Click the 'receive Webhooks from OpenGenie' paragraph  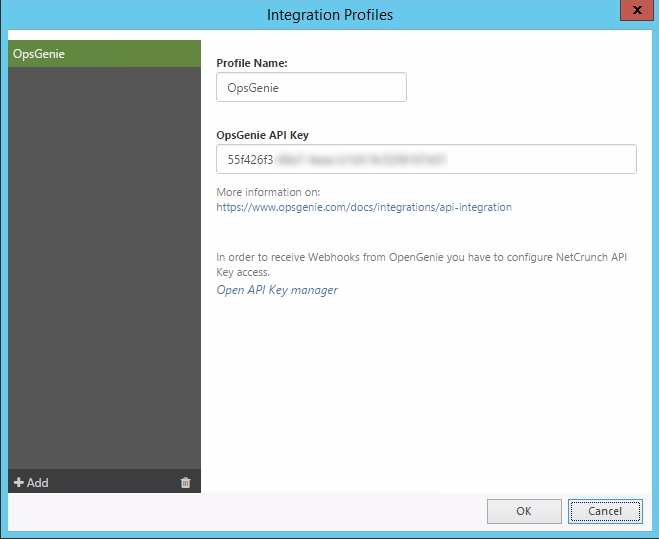point(422,264)
